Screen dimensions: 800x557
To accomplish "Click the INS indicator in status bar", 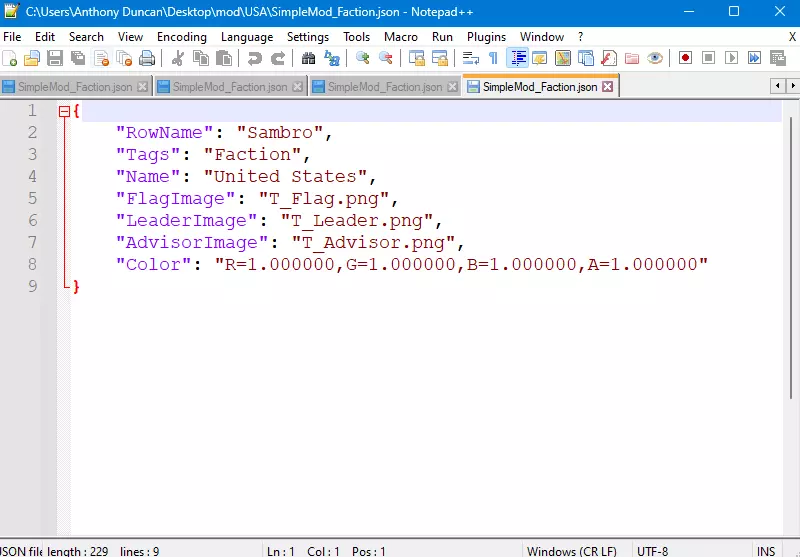I will click(766, 551).
